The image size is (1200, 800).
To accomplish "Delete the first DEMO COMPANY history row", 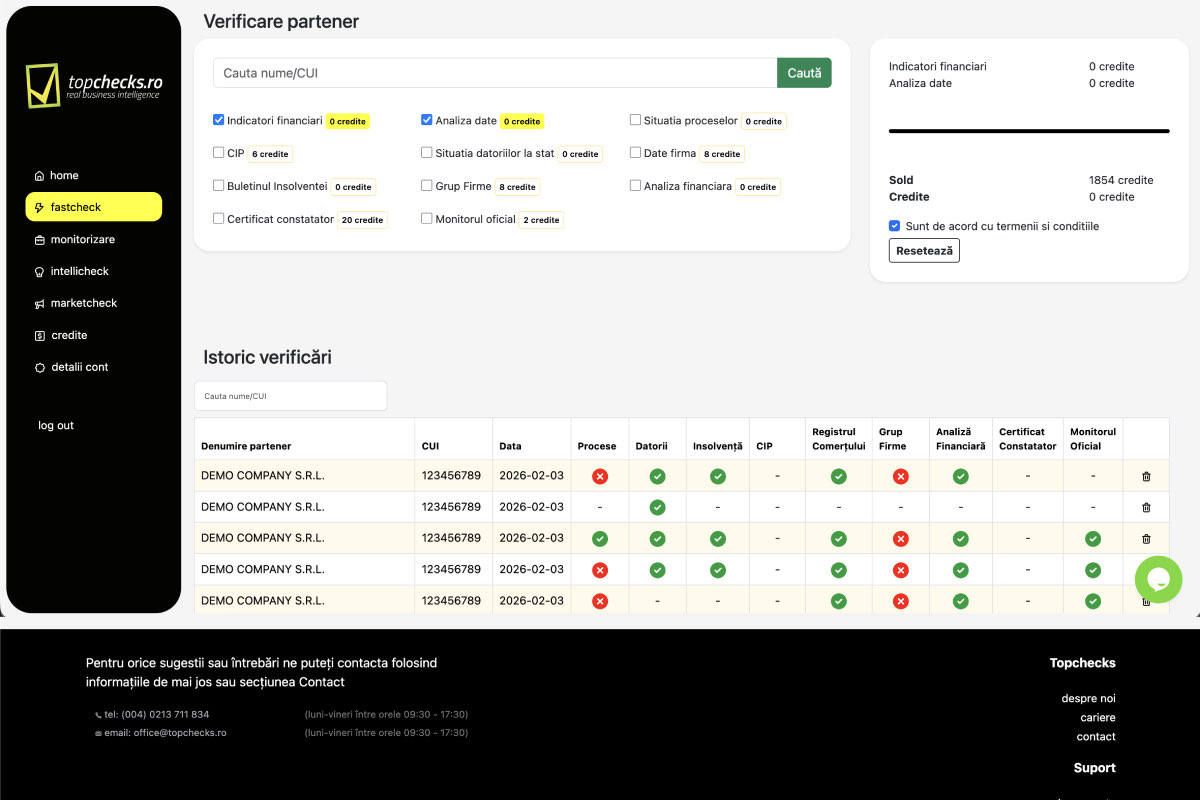I will 1146,477.
